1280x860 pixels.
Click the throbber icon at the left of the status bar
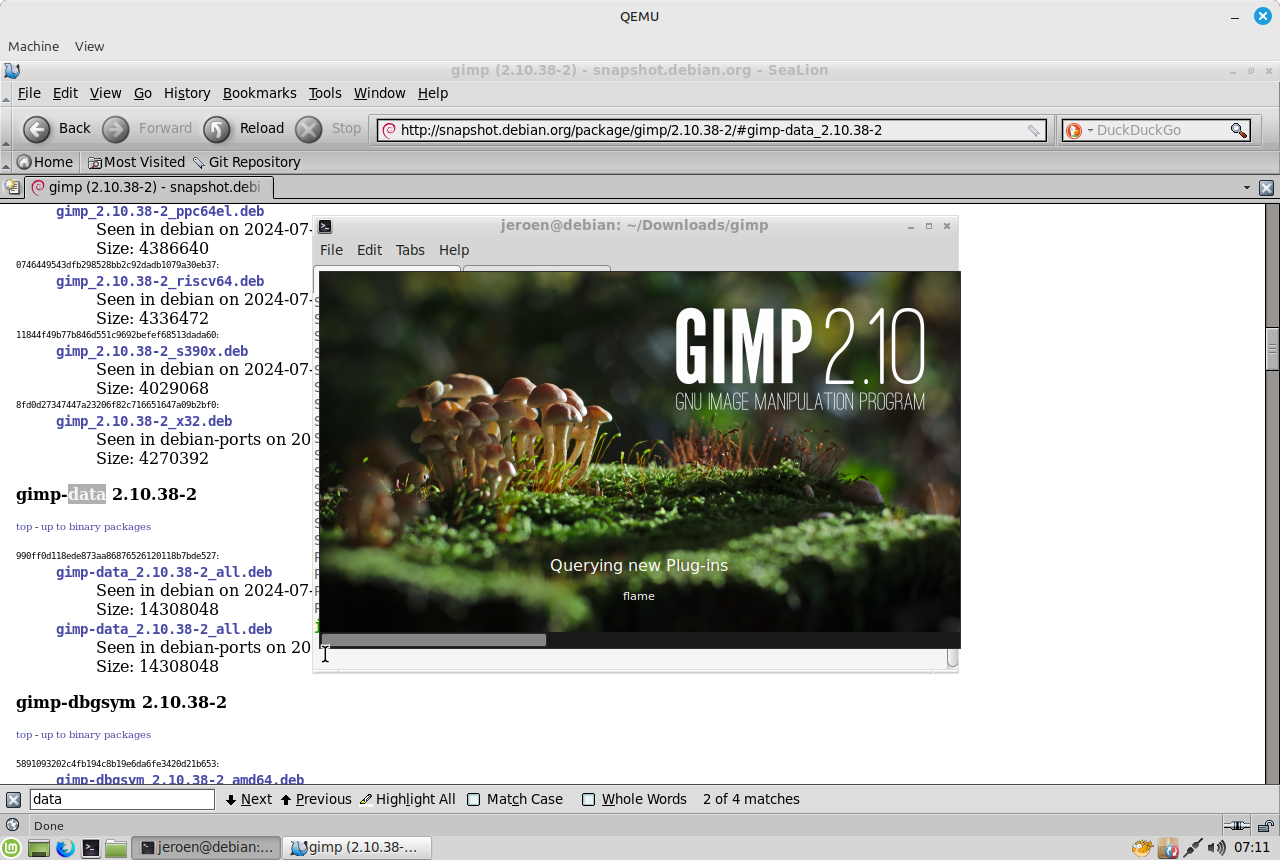pos(12,826)
